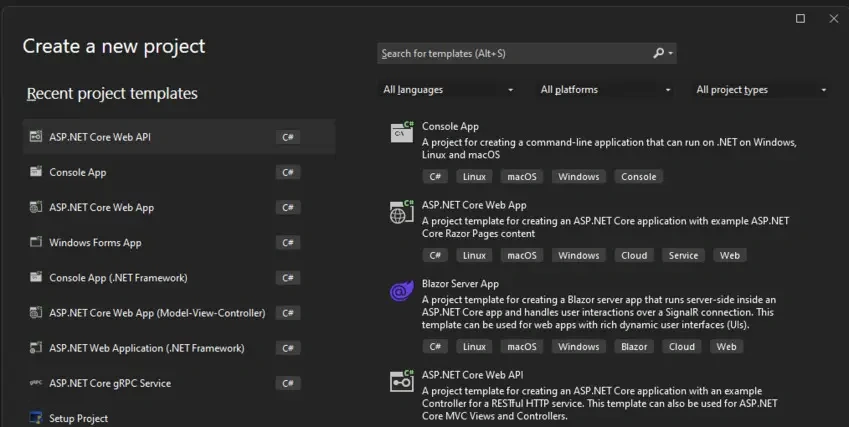Open the All languages dropdown
The image size is (849, 427).
pos(448,90)
